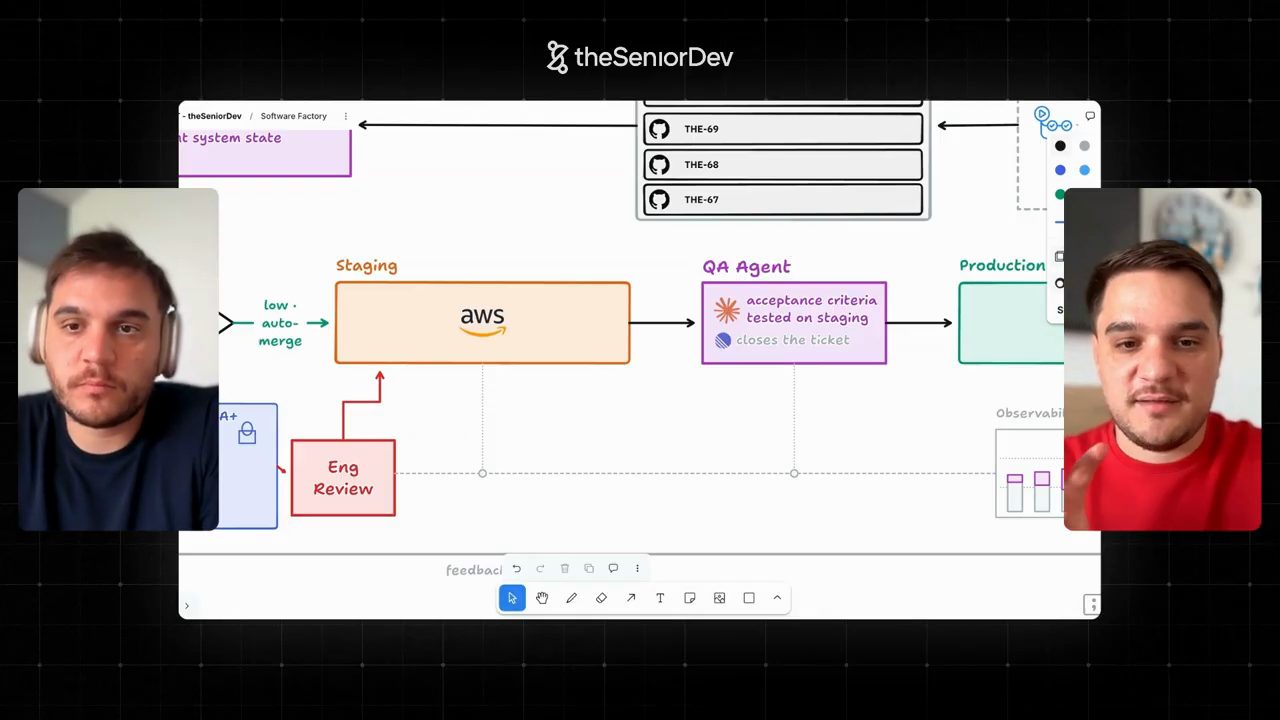Select the pointer/select tool

tap(512, 598)
